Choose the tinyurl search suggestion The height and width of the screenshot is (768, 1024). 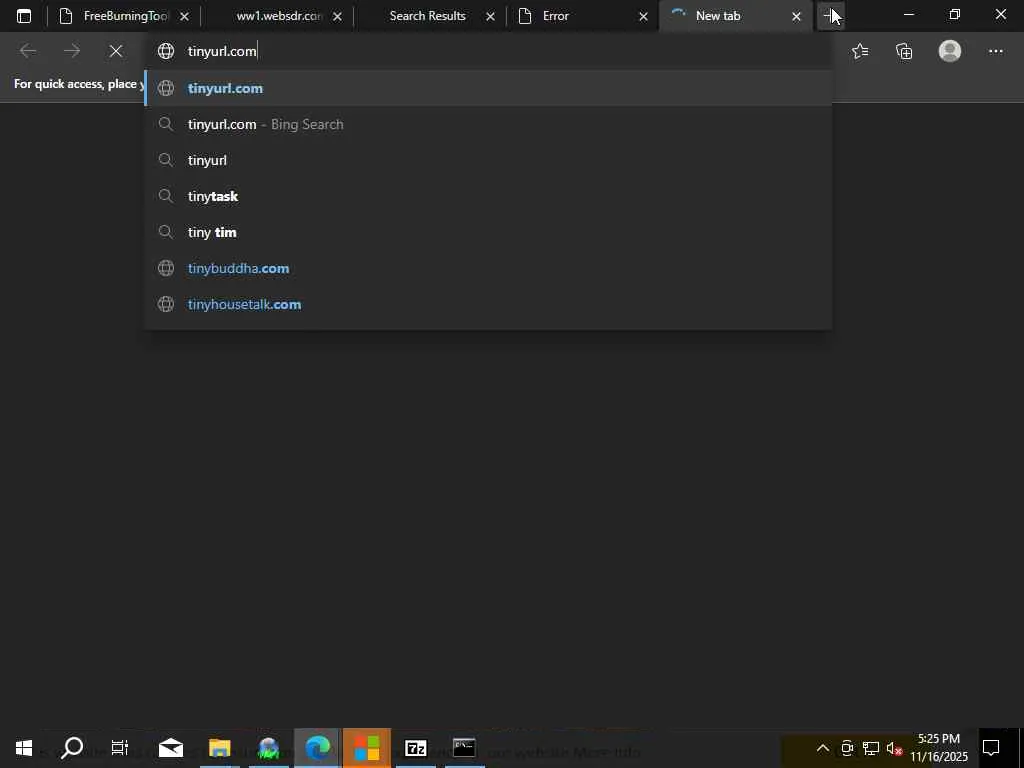click(x=488, y=160)
